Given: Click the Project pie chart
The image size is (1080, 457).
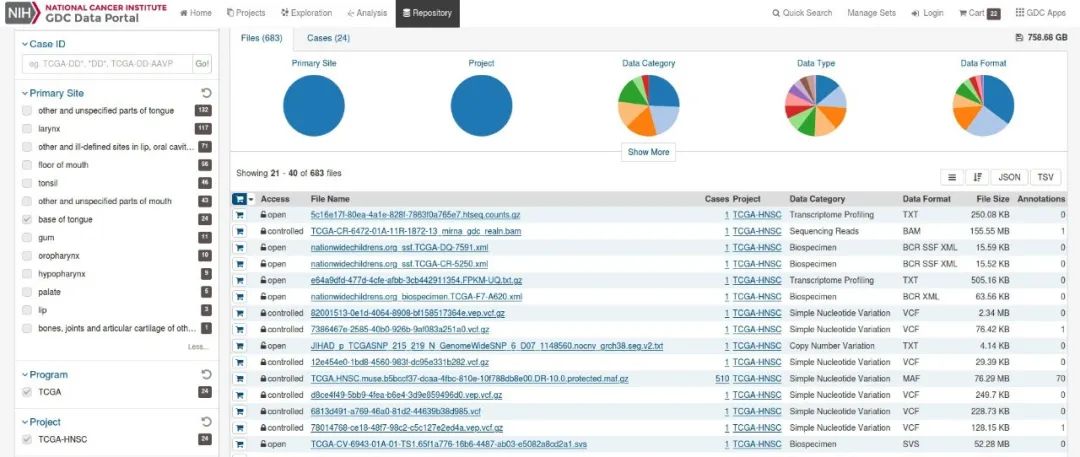Looking at the screenshot, I should click(x=481, y=106).
